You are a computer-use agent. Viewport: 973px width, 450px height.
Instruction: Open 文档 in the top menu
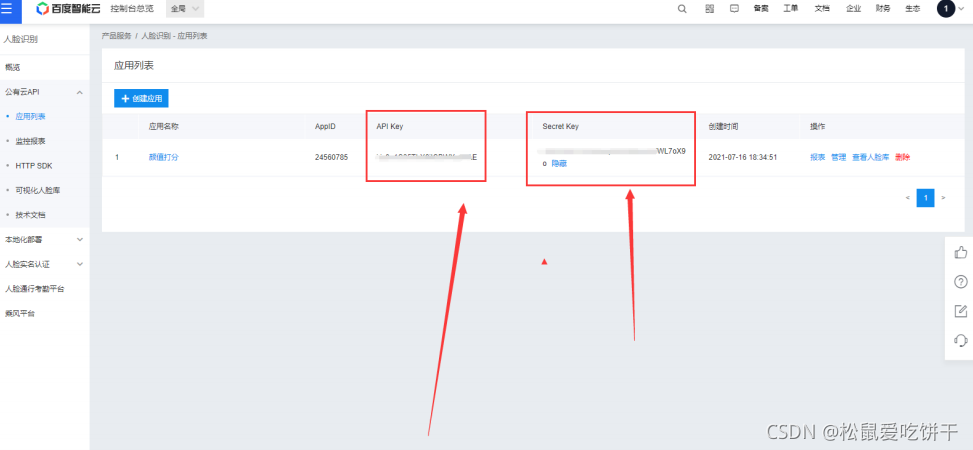click(x=822, y=9)
